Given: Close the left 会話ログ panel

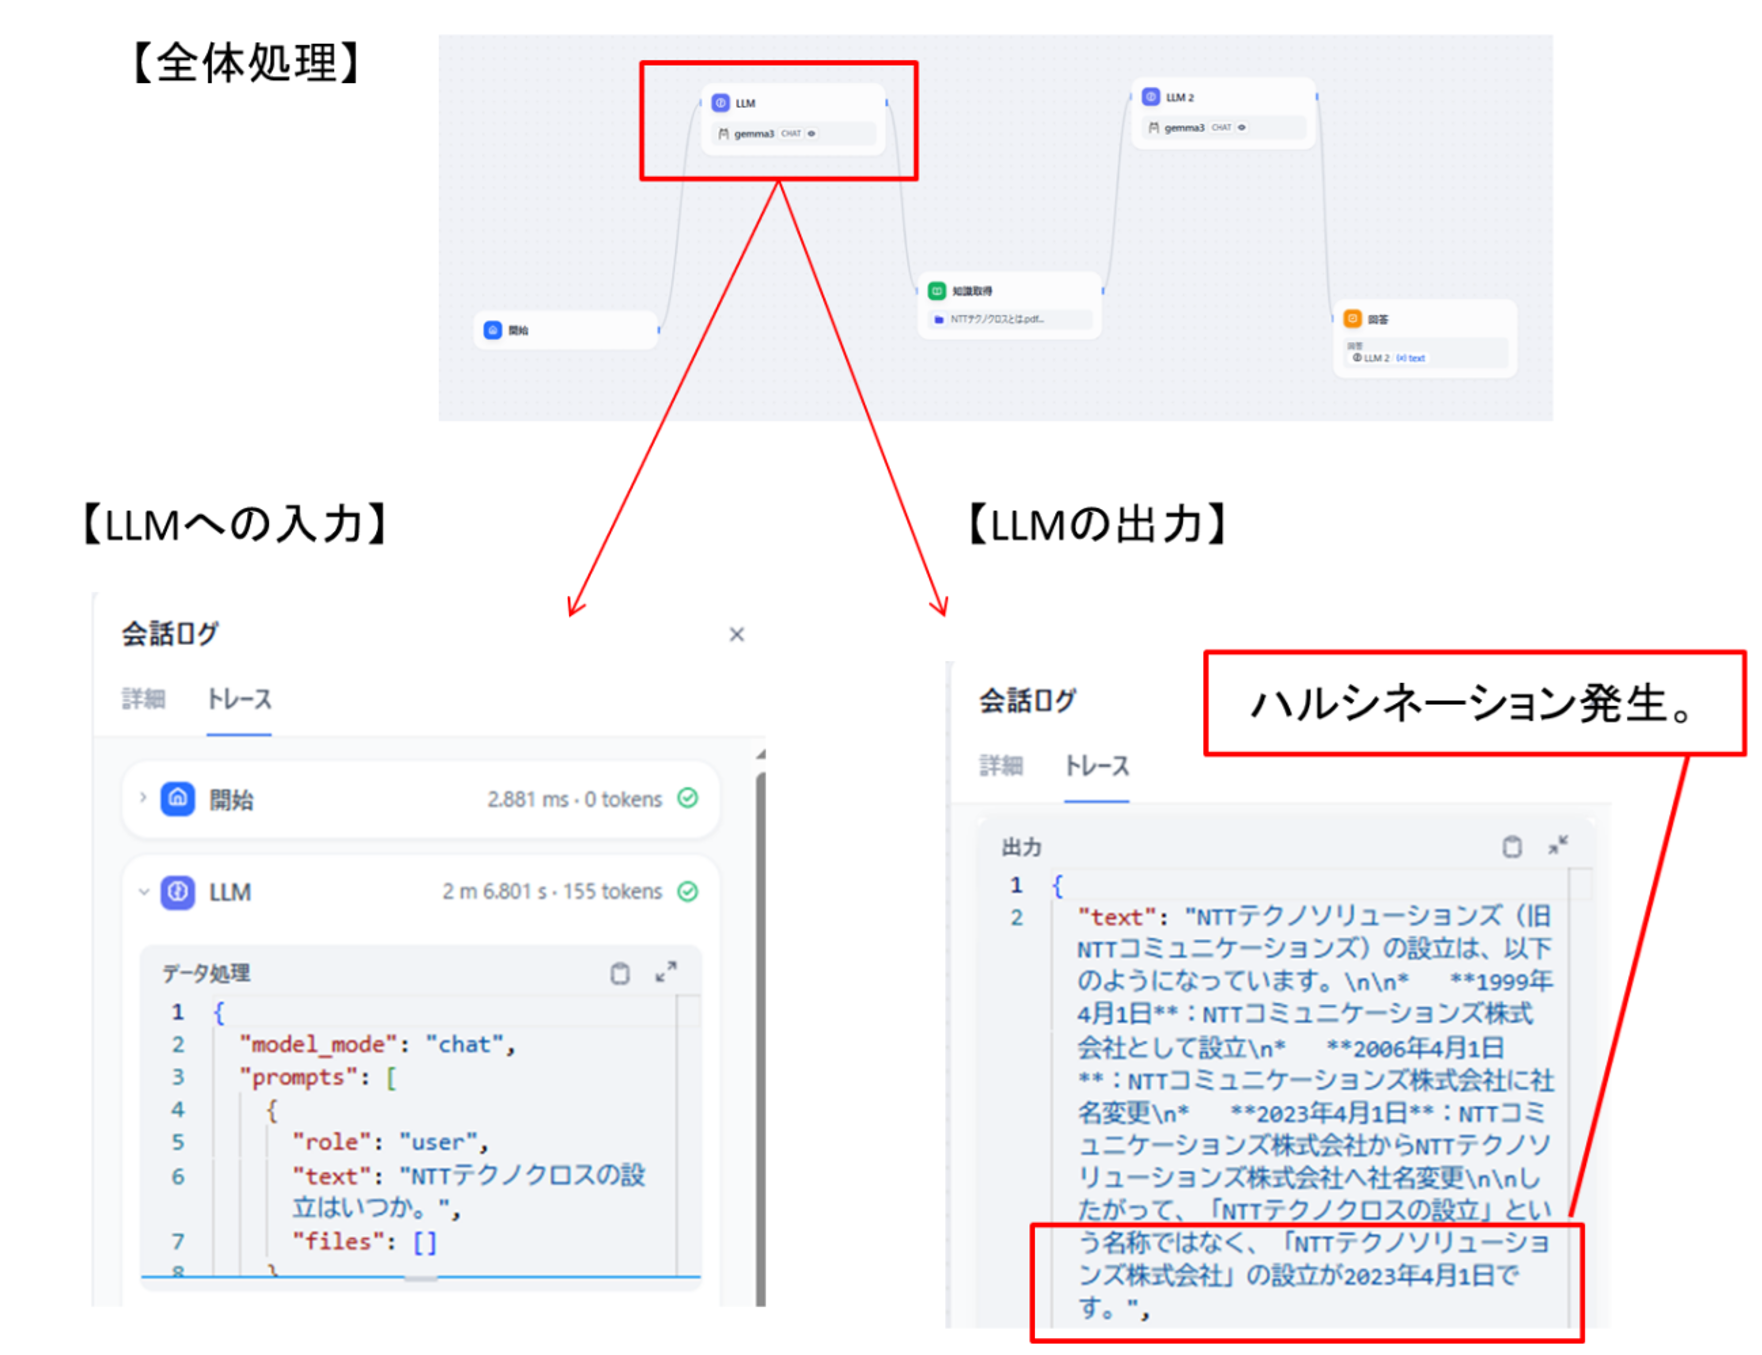Looking at the screenshot, I should [737, 634].
